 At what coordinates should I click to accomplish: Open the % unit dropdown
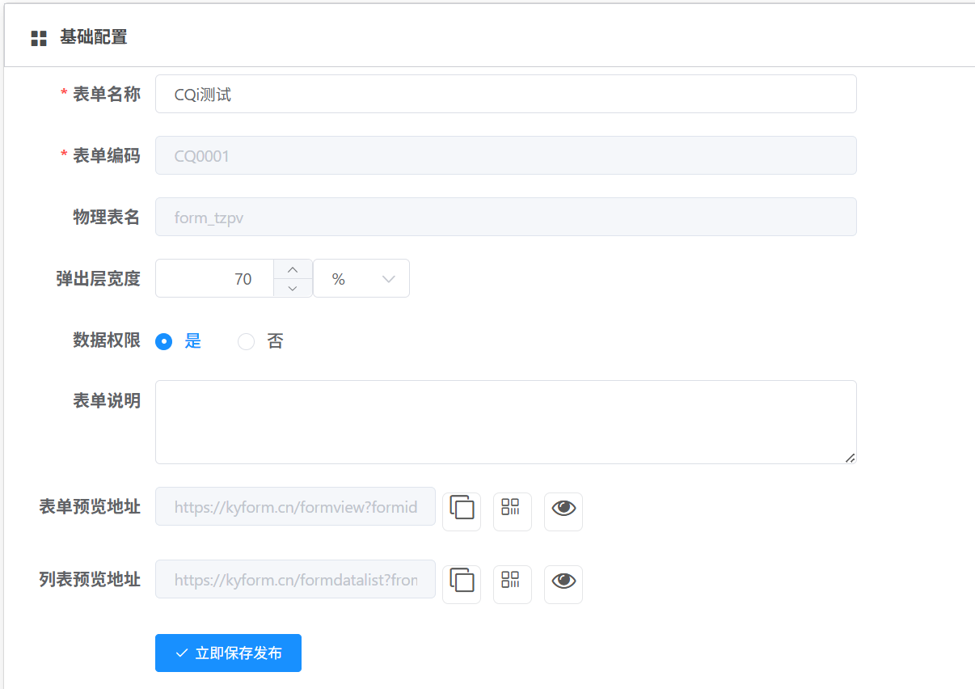coord(361,279)
